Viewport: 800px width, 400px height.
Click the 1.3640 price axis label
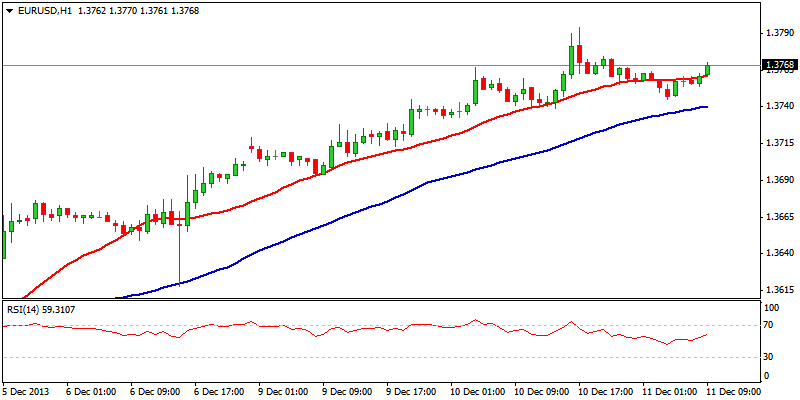point(779,254)
